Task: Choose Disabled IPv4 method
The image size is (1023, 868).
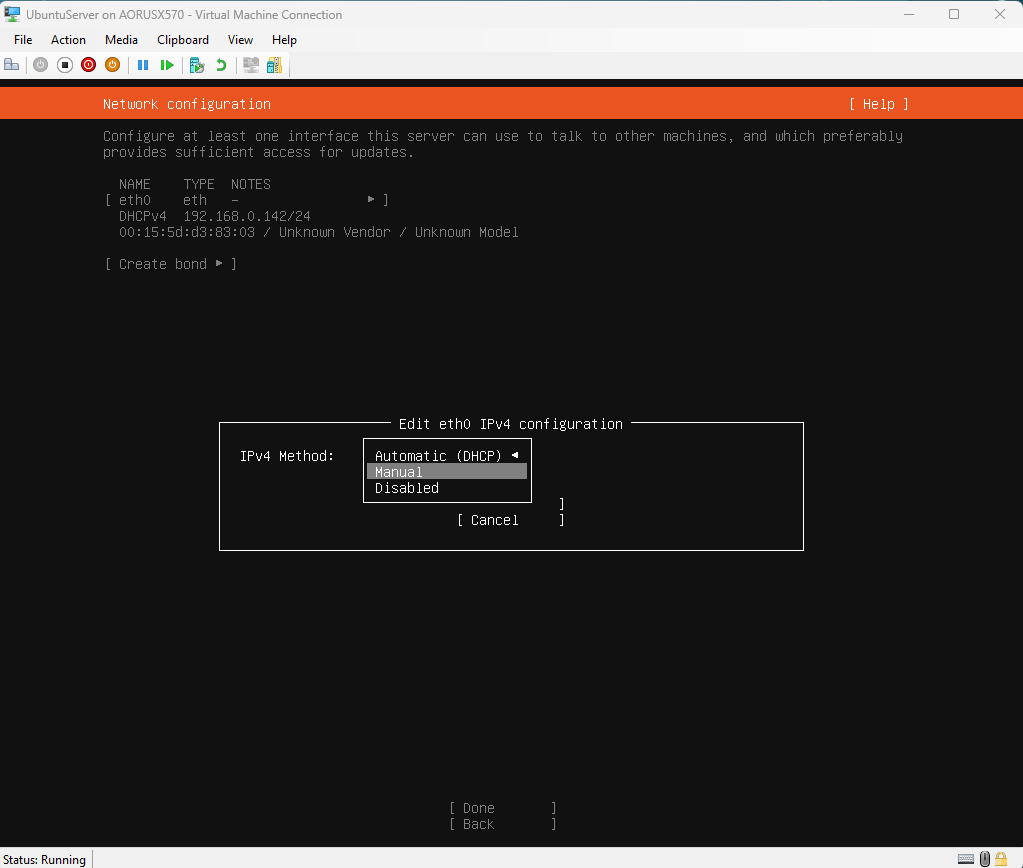Action: [x=447, y=488]
